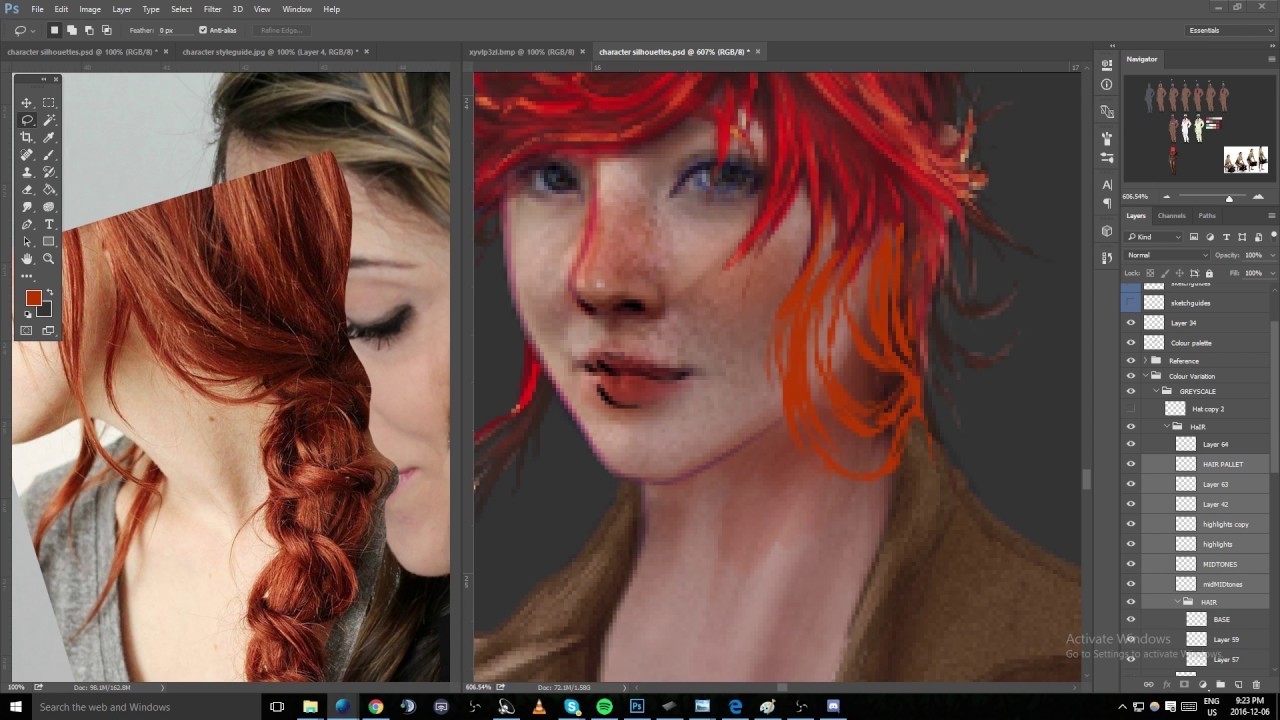Screen dimensions: 1280x720
Task: Click the Navigator zoom slider handle
Action: (1229, 198)
